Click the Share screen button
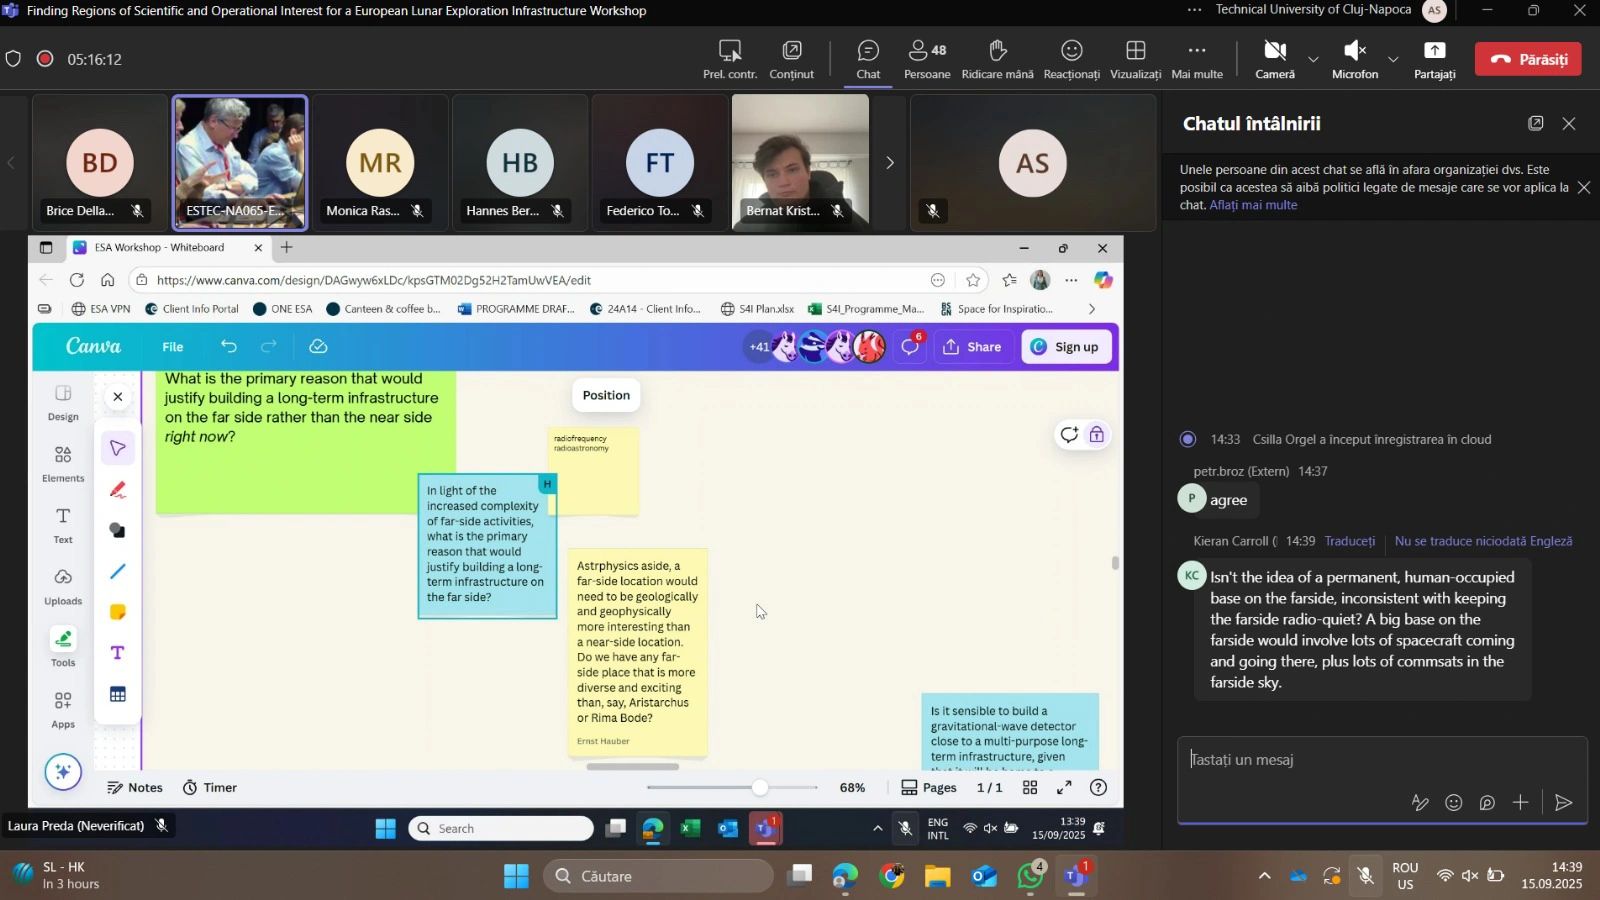Screen dimensions: 1600x900 1434,59
